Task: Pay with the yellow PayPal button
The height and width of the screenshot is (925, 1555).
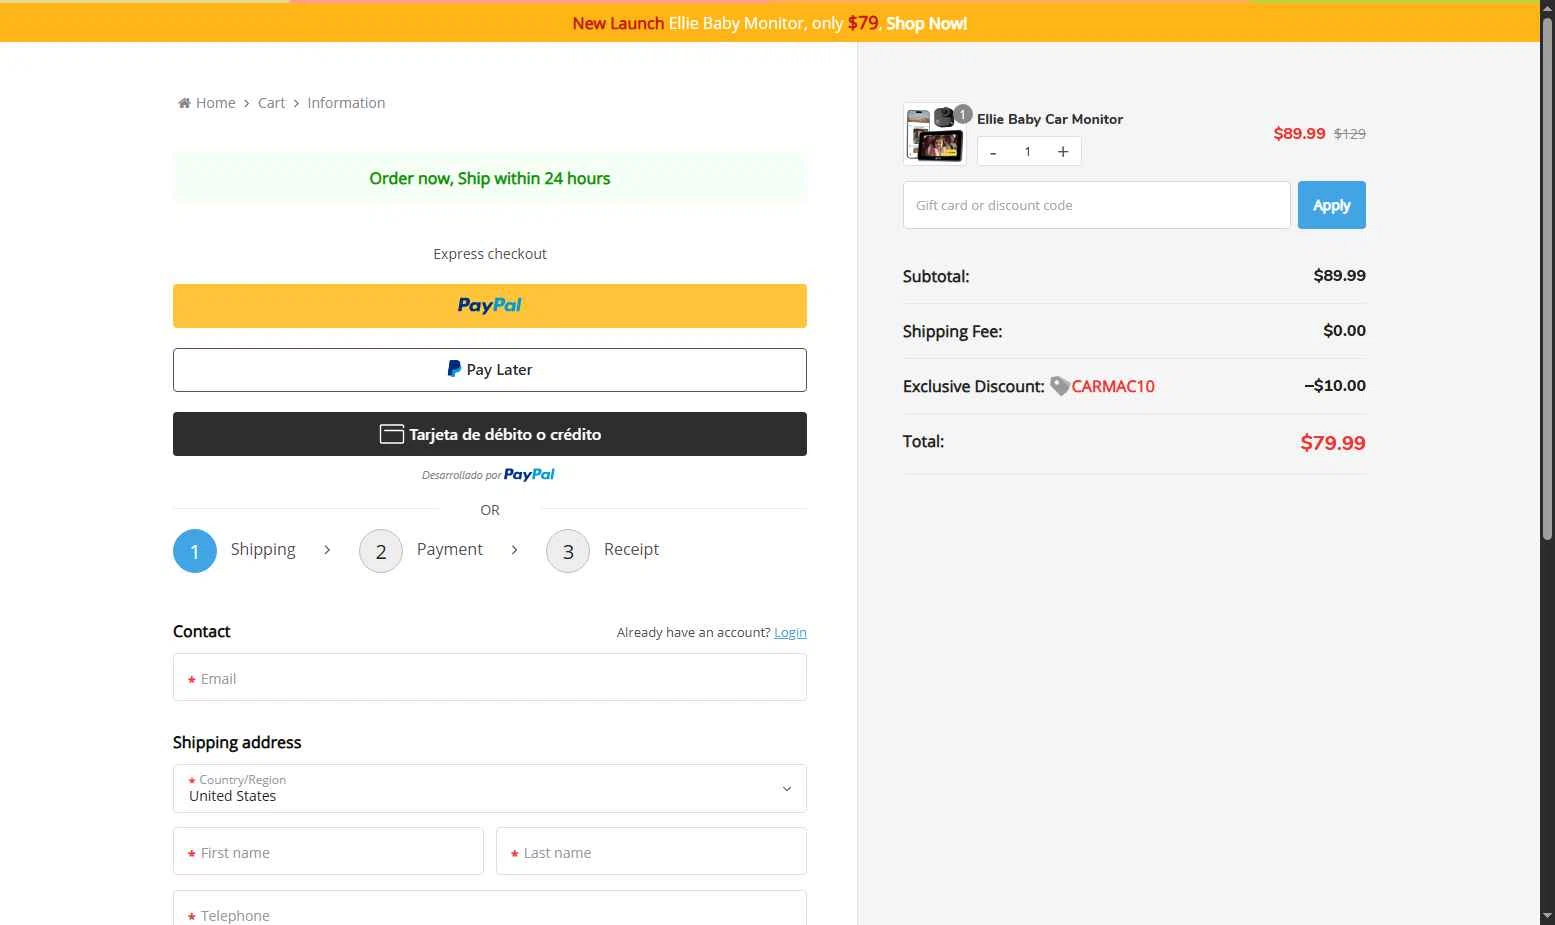Action: [x=490, y=306]
